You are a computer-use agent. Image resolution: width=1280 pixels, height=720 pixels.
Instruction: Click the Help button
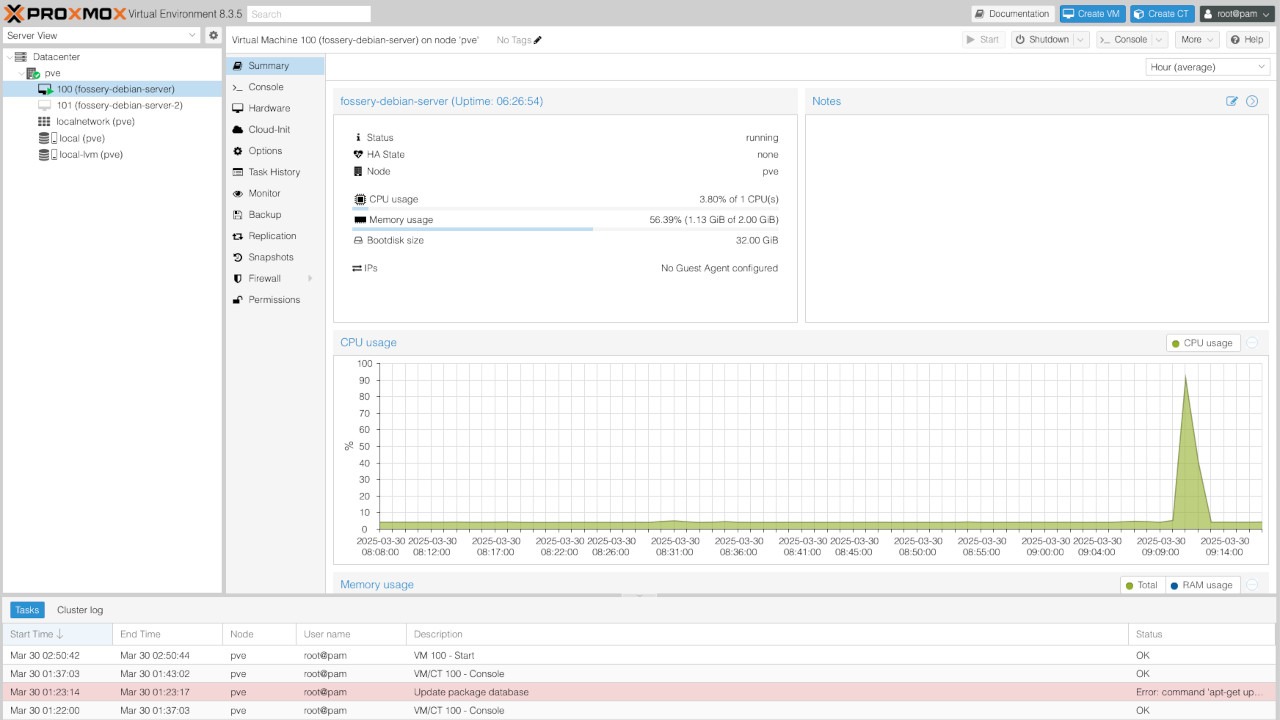coord(1247,40)
